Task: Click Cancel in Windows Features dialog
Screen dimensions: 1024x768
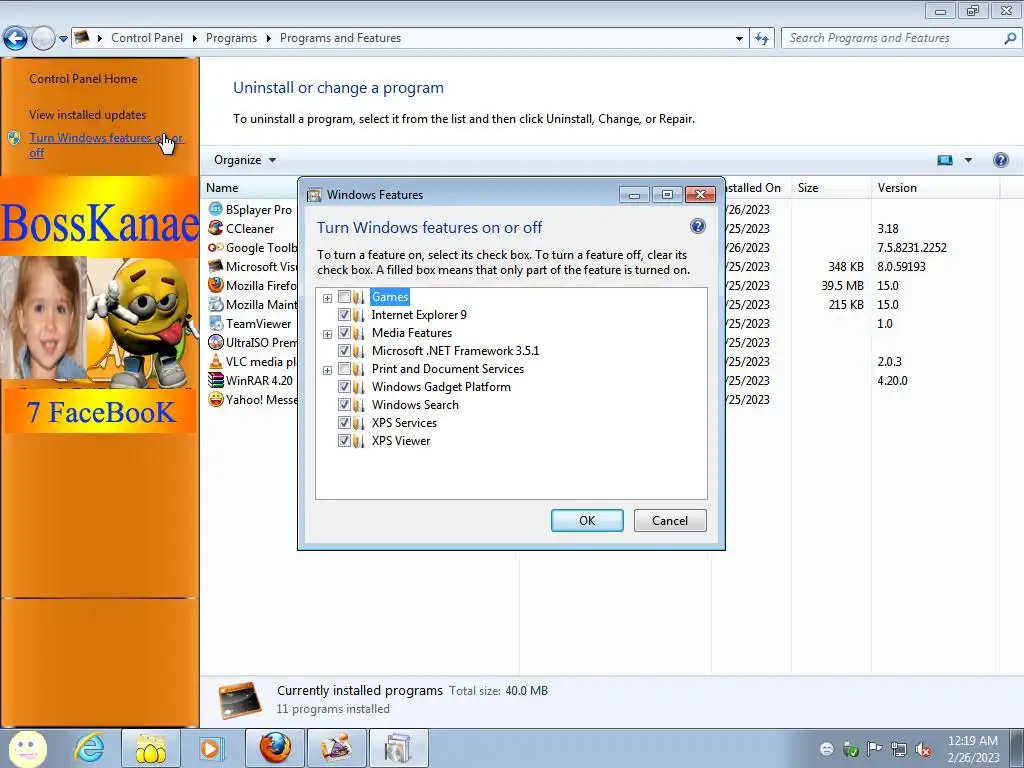Action: pyautogui.click(x=670, y=520)
